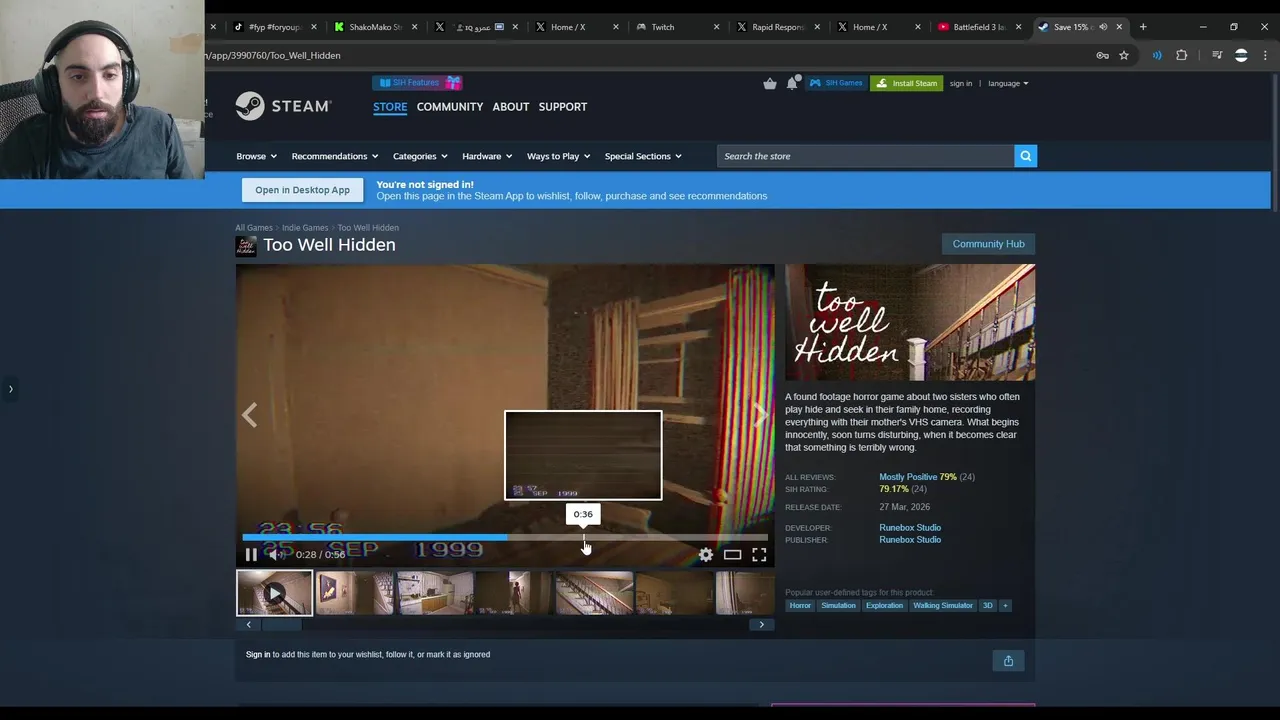Click All Games breadcrumb

click(254, 228)
